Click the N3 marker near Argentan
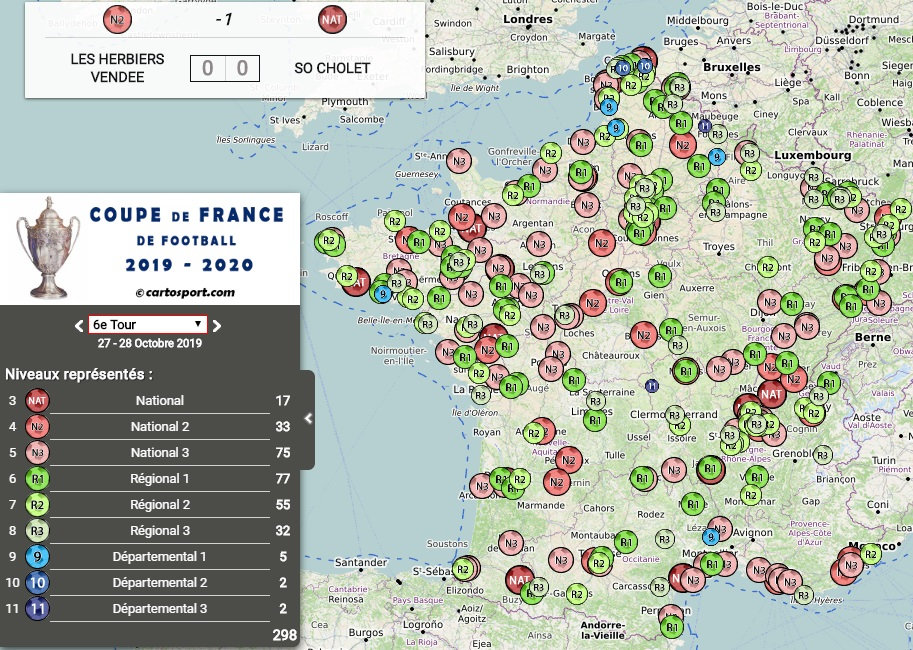Image resolution: width=913 pixels, height=650 pixels. (x=539, y=245)
